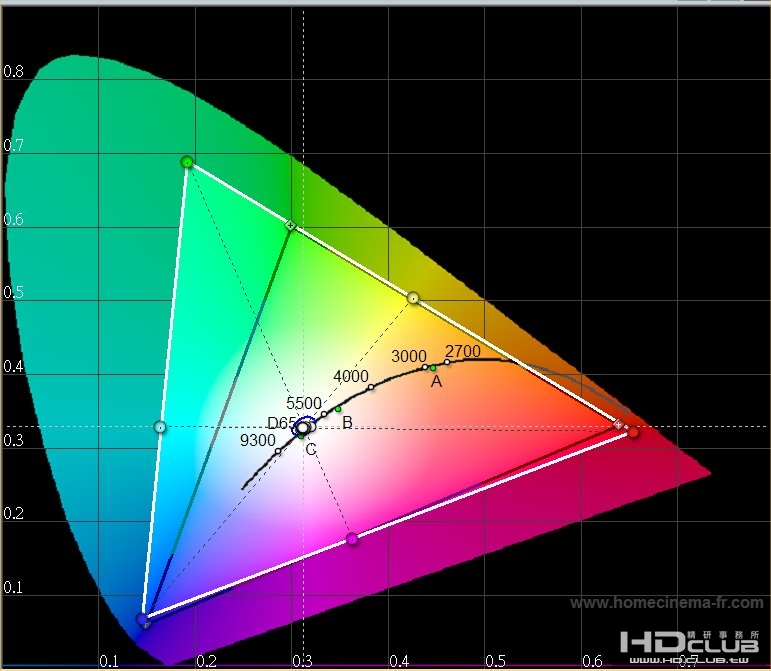Viewport: 771px width, 671px height.
Task: Click the 3000 K marker on the curve
Action: tap(425, 367)
